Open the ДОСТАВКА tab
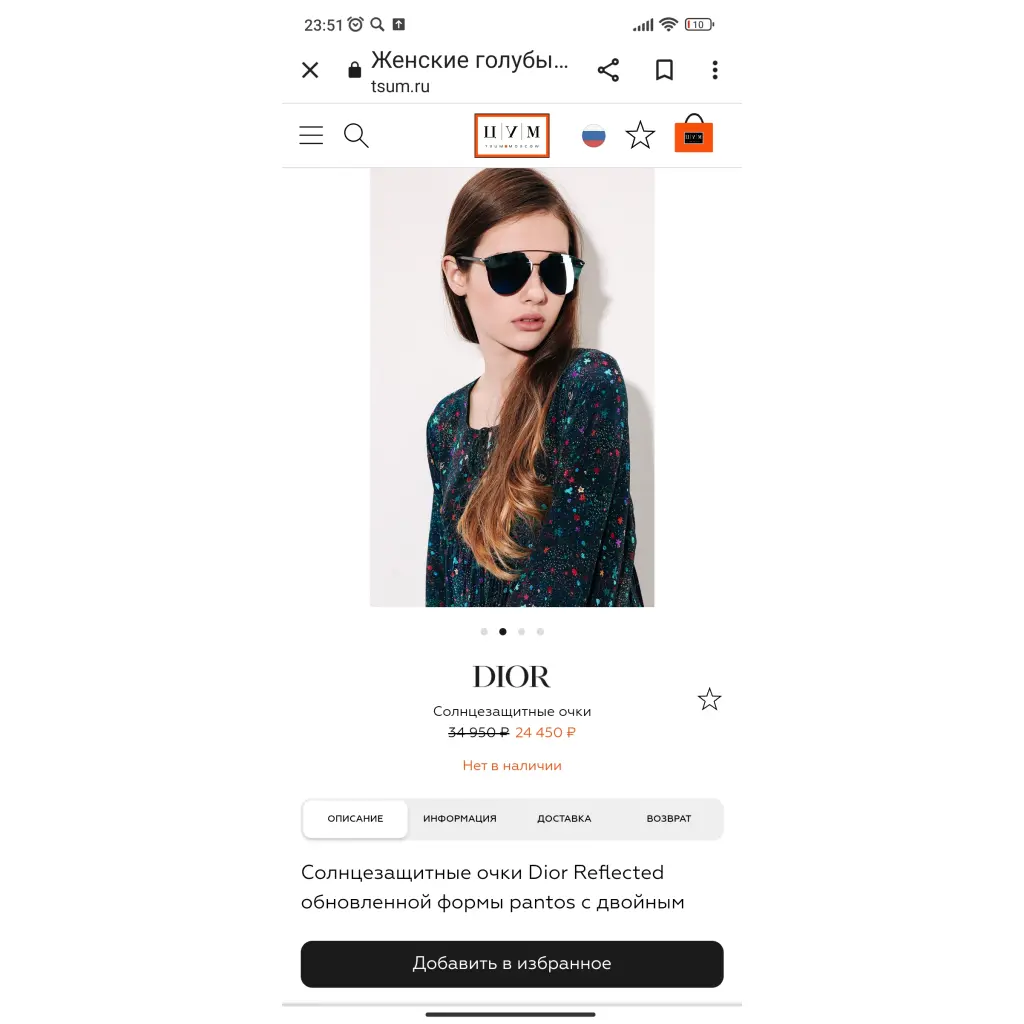The width and height of the screenshot is (1024, 1024). [564, 818]
